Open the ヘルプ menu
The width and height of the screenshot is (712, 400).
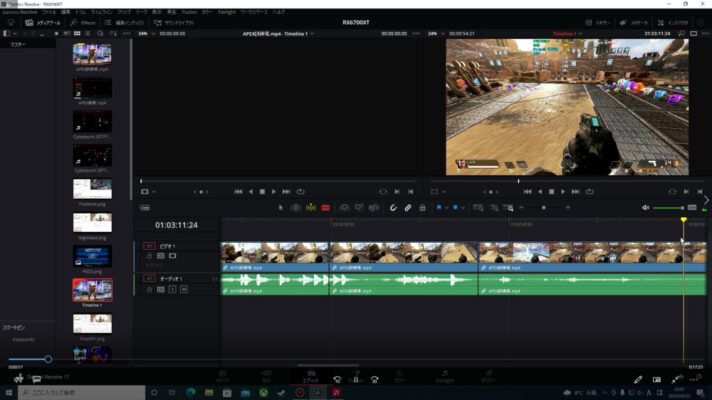(x=278, y=12)
